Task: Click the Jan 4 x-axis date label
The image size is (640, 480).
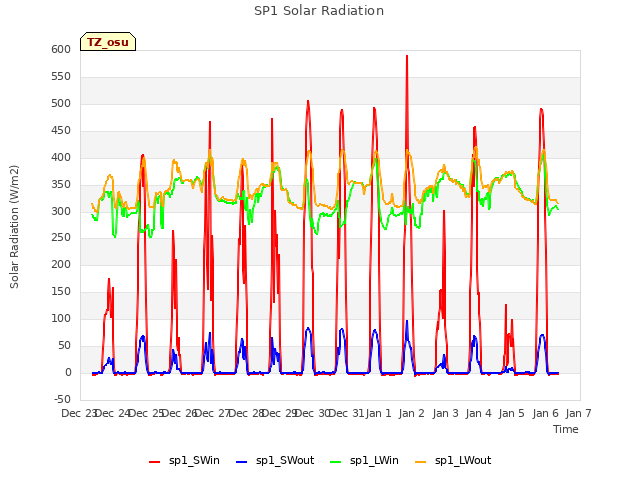Action: (478, 413)
